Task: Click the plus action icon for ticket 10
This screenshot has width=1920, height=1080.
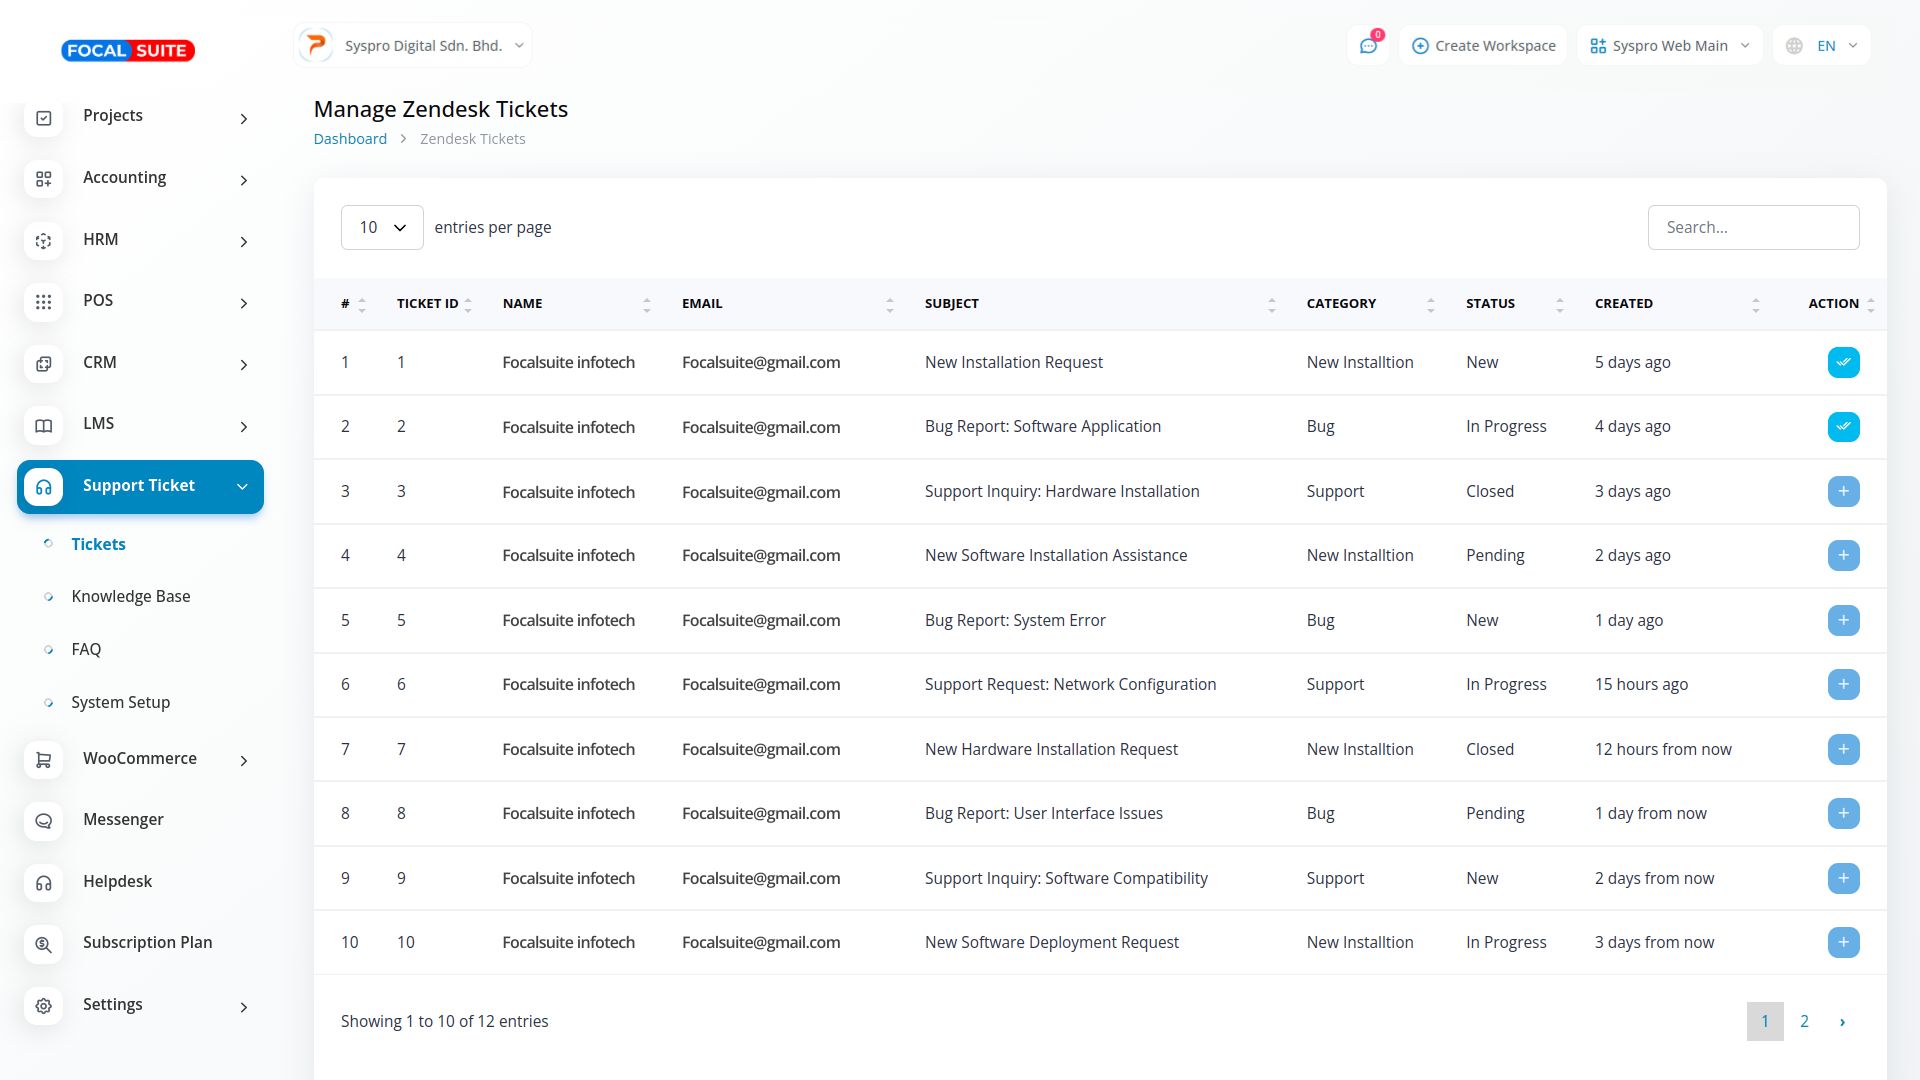Action: (x=1843, y=943)
